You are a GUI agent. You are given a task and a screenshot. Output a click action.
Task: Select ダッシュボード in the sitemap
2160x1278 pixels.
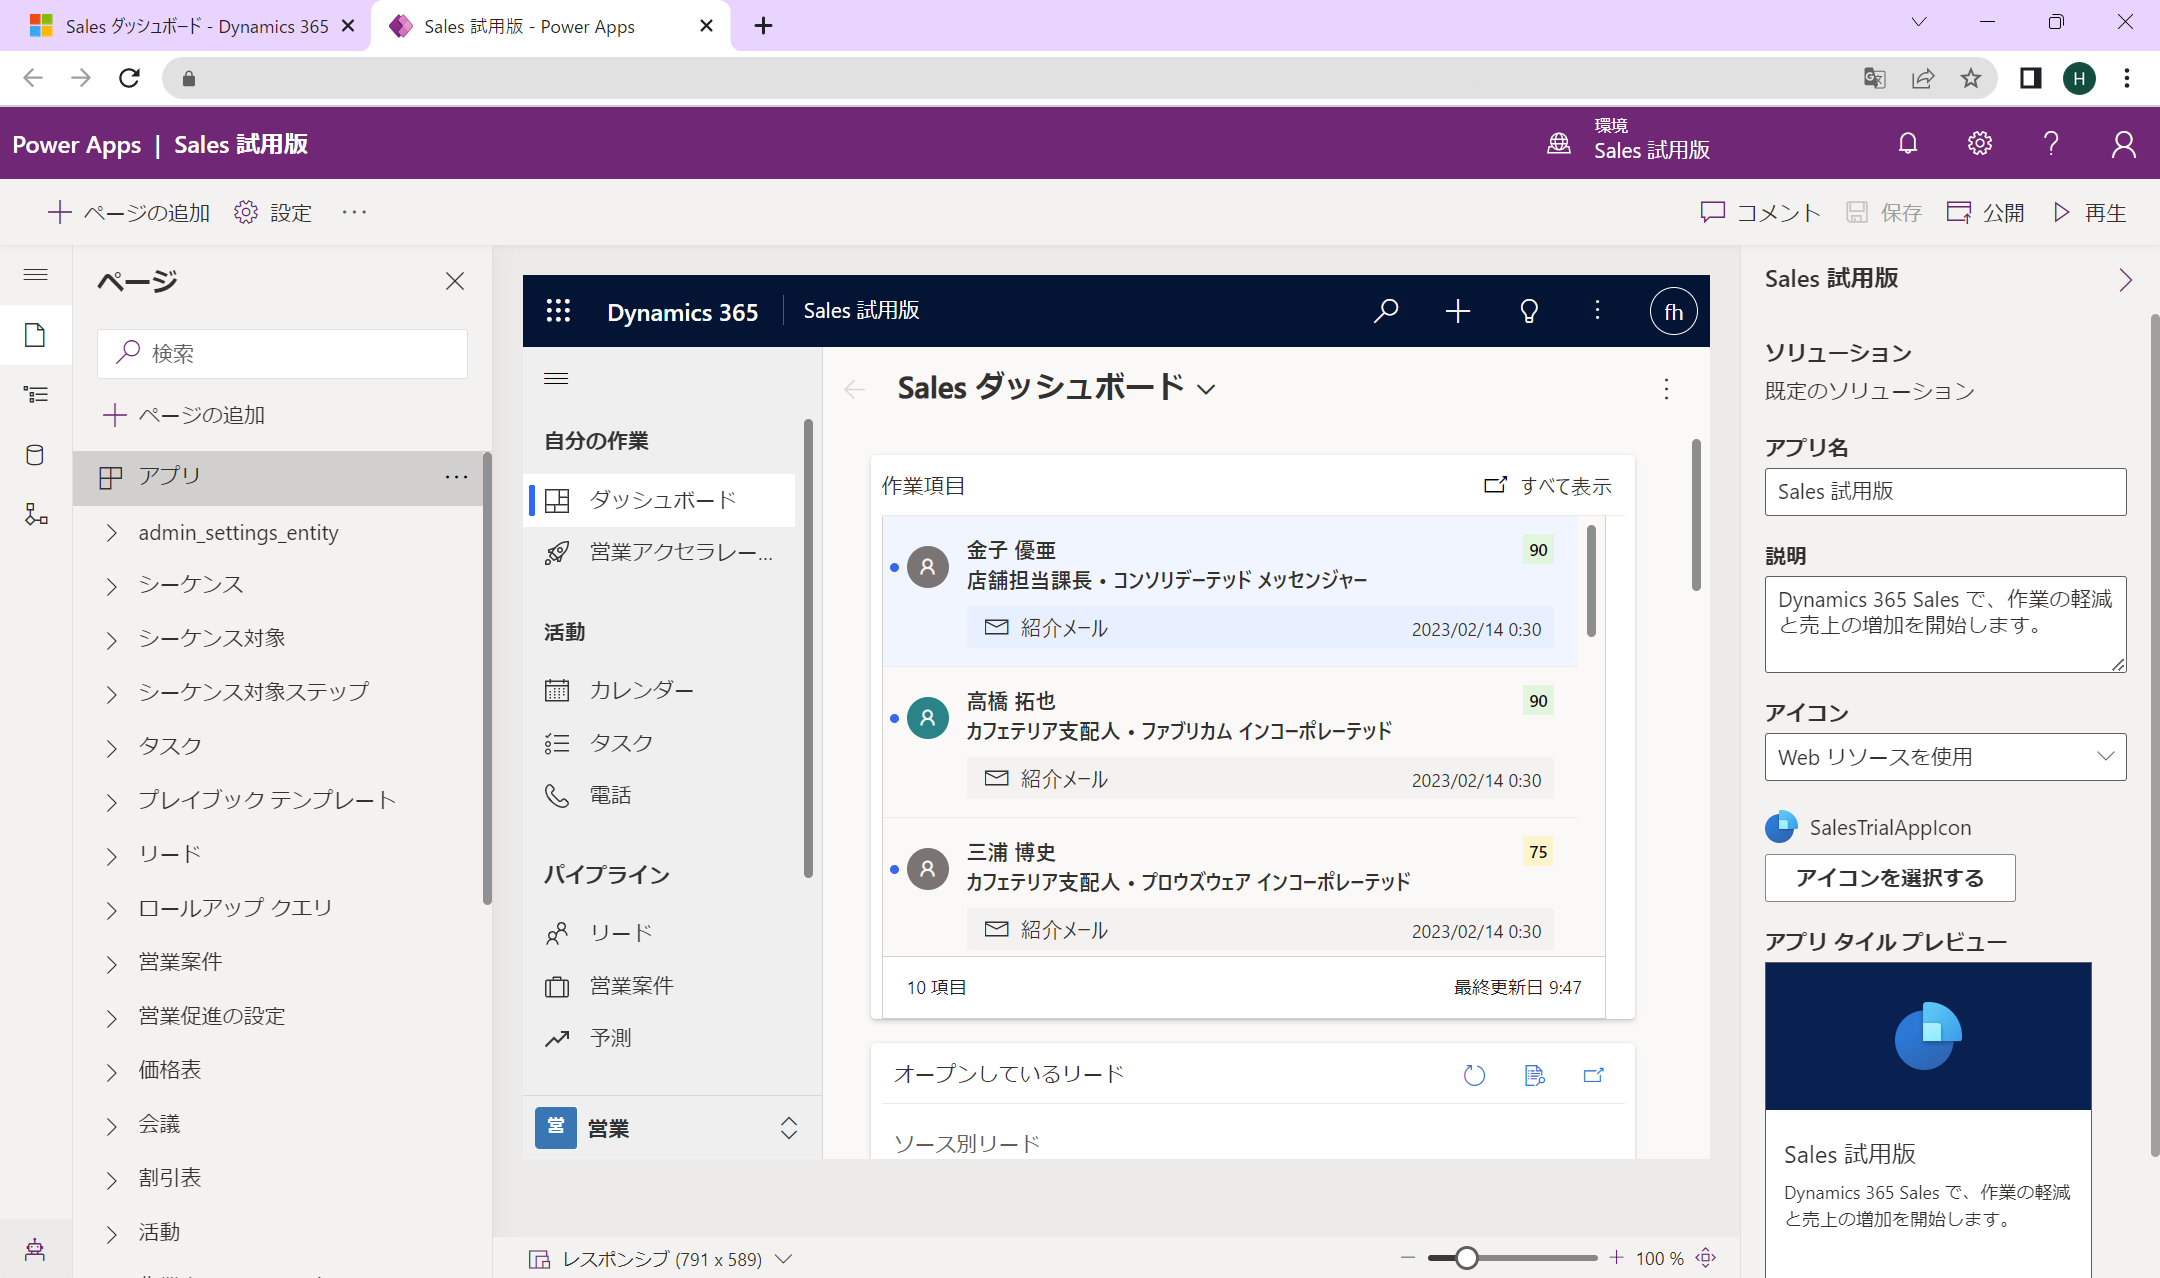(660, 500)
